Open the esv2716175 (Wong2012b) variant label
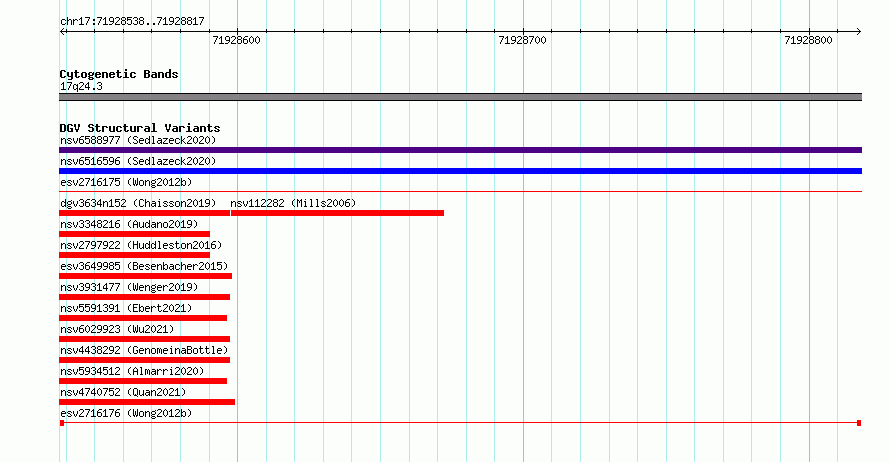Screen dimensions: 890x462 click(x=126, y=182)
